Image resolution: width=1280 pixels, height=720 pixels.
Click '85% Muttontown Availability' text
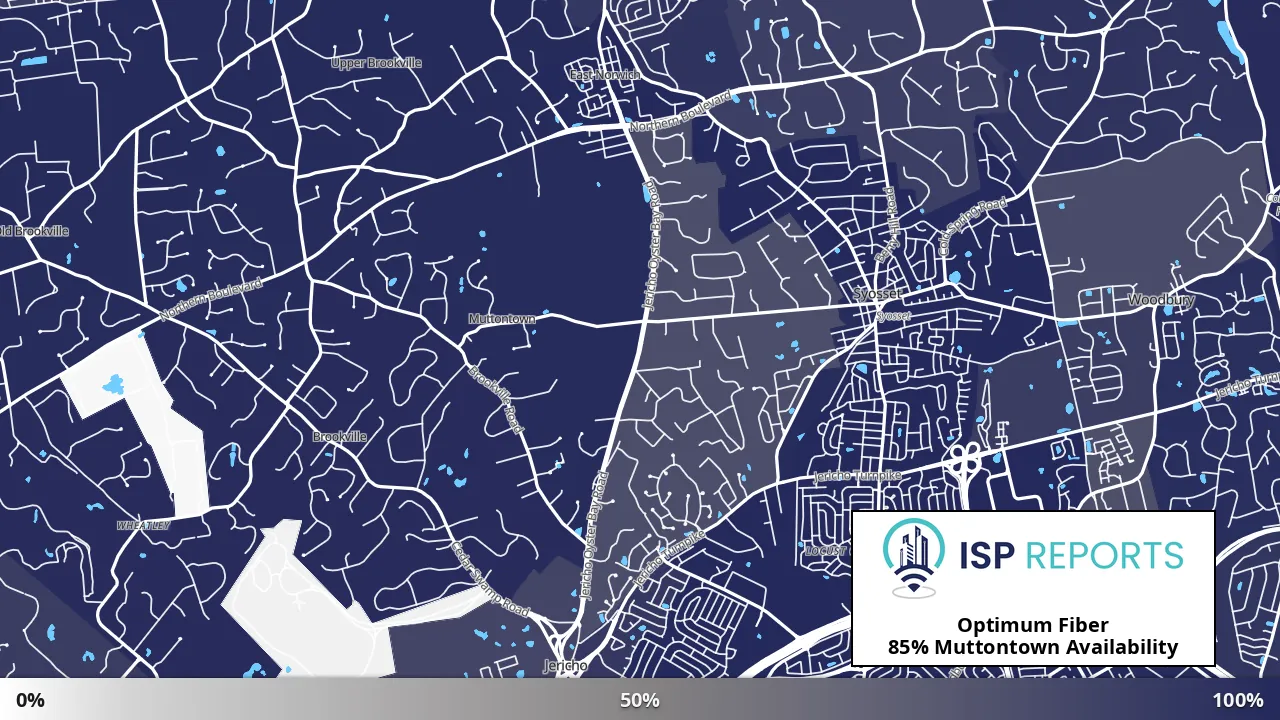[1033, 648]
